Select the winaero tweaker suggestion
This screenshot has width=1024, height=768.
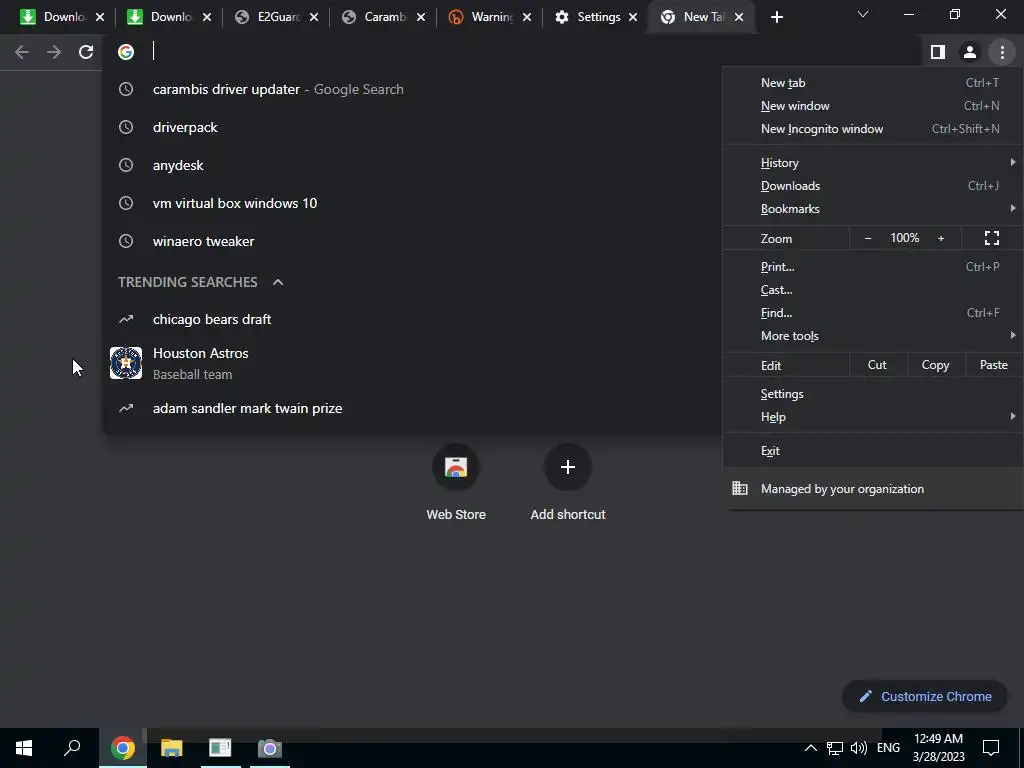click(x=413, y=241)
